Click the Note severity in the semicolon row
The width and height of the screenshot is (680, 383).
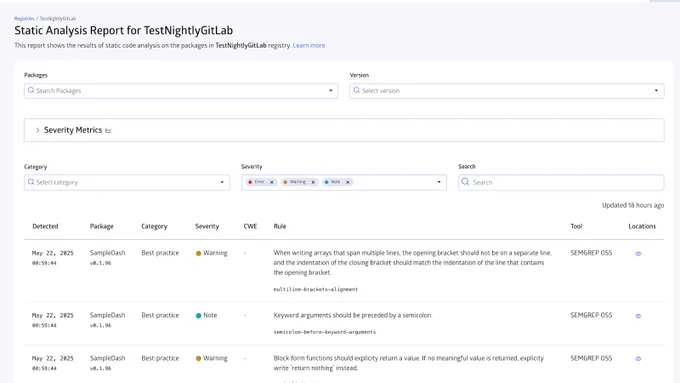pyautogui.click(x=206, y=315)
